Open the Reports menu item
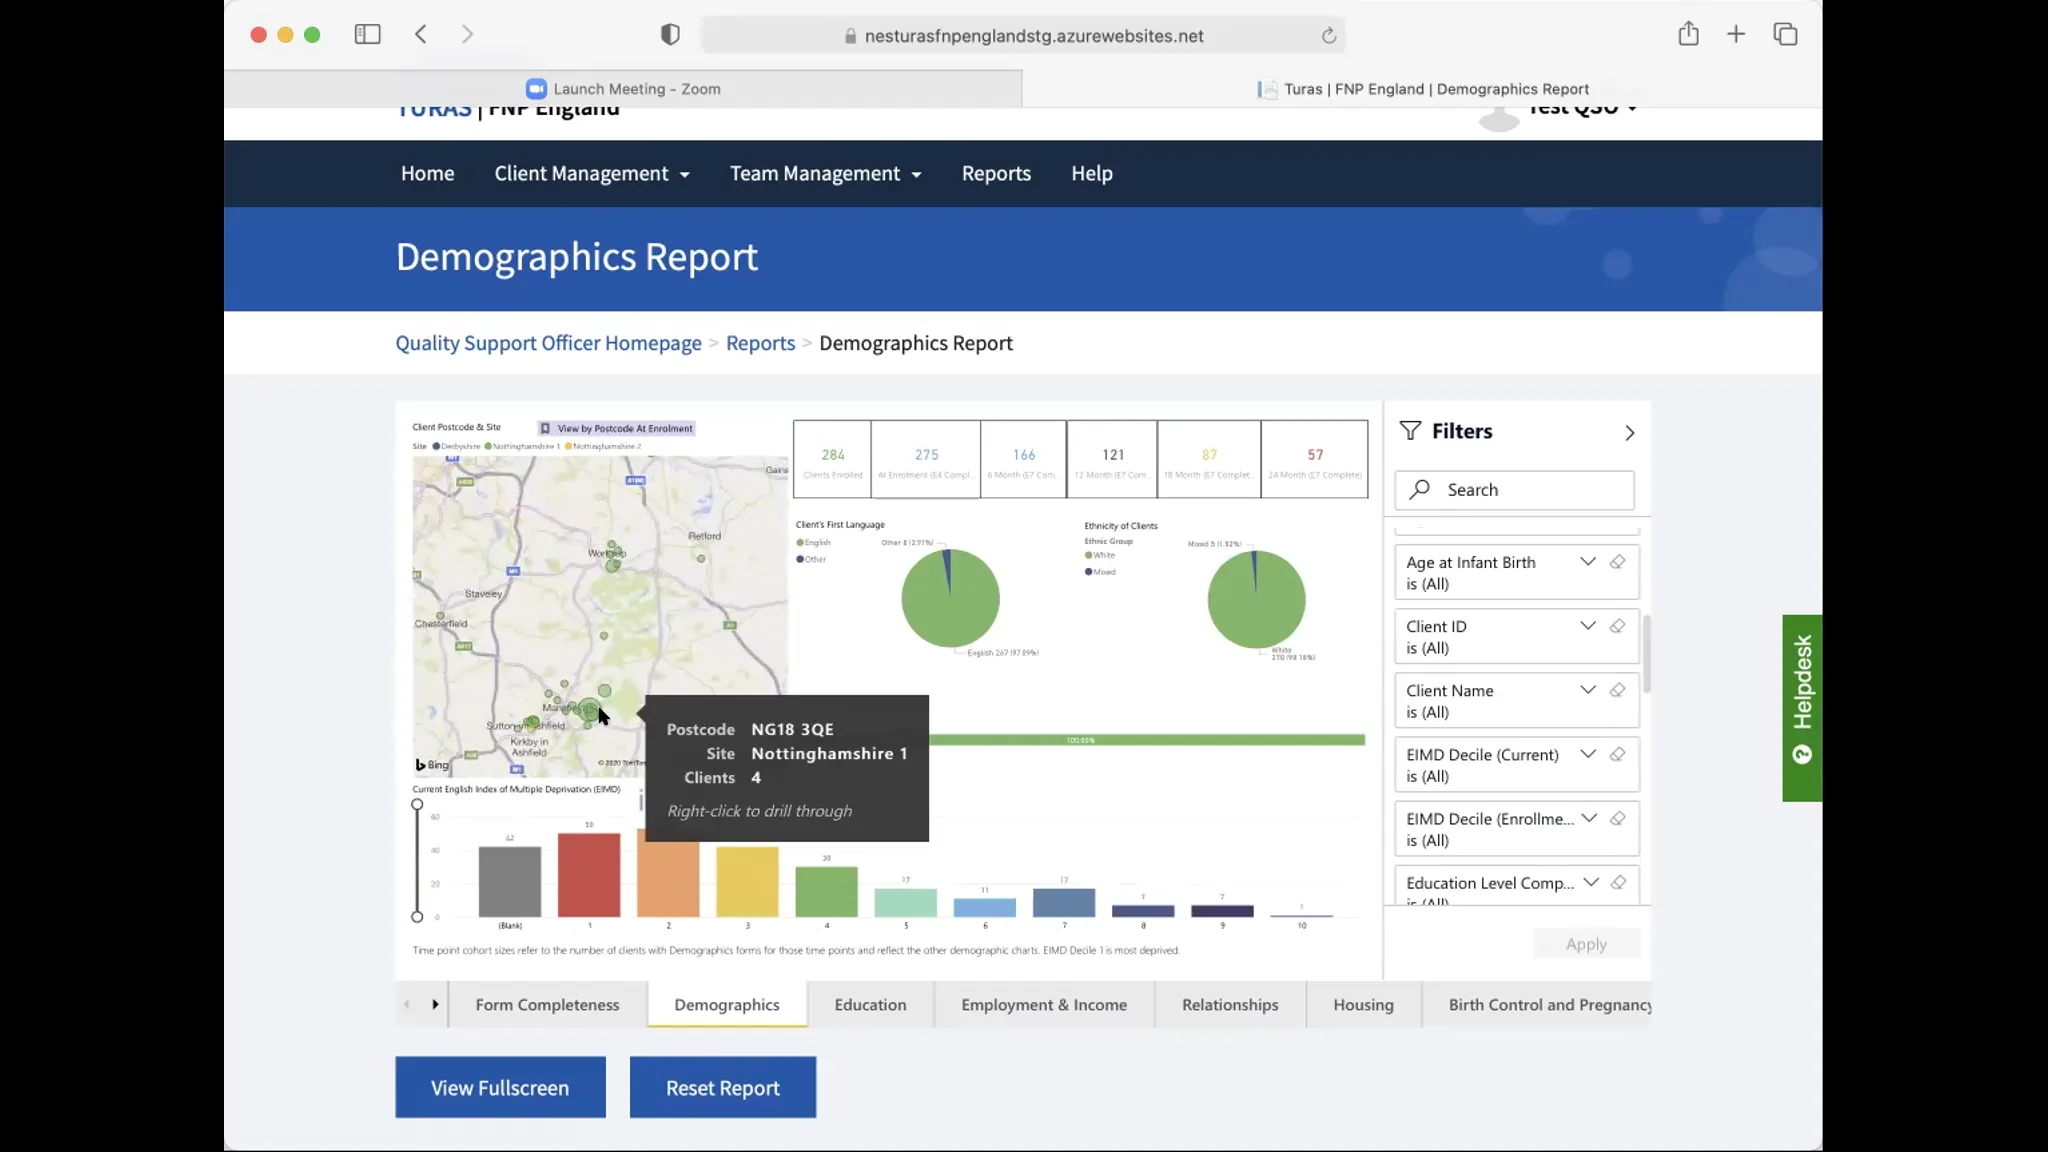This screenshot has height=1152, width=2048. click(995, 173)
